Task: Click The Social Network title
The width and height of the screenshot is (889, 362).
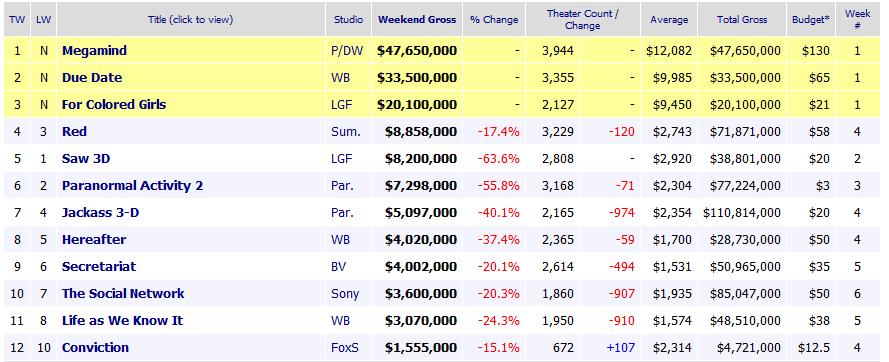Action: point(123,294)
